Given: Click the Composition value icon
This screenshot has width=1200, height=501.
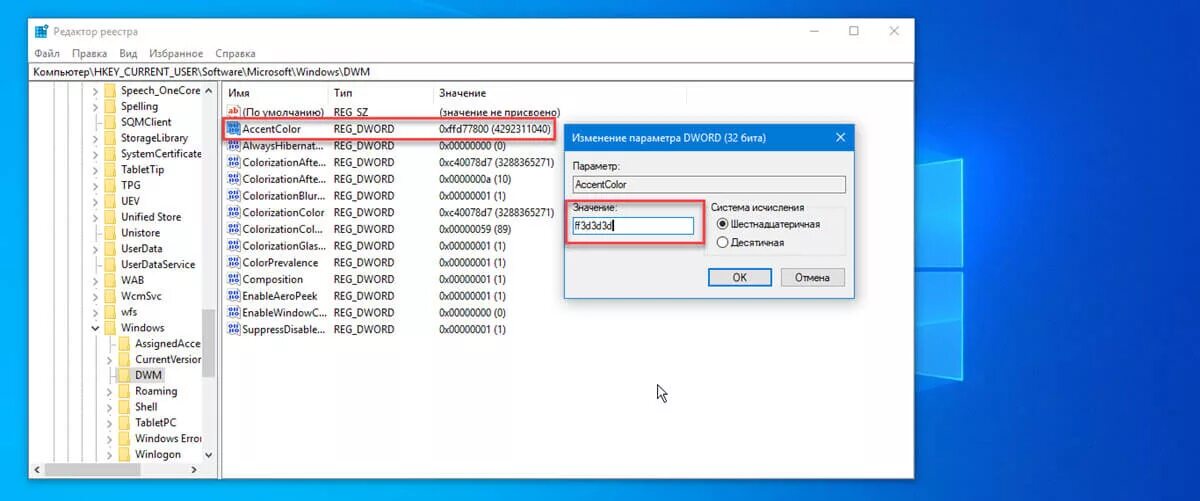Looking at the screenshot, I should pyautogui.click(x=234, y=279).
